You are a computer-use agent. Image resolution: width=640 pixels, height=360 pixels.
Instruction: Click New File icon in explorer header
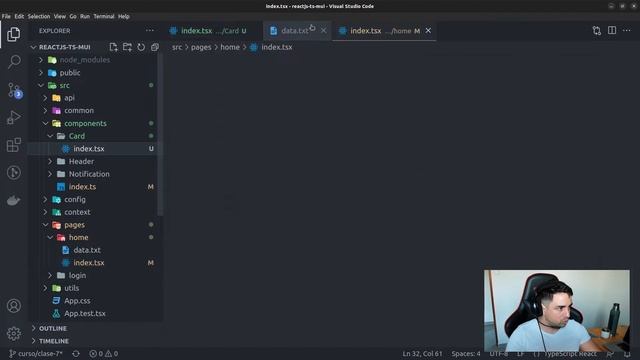[113, 47]
